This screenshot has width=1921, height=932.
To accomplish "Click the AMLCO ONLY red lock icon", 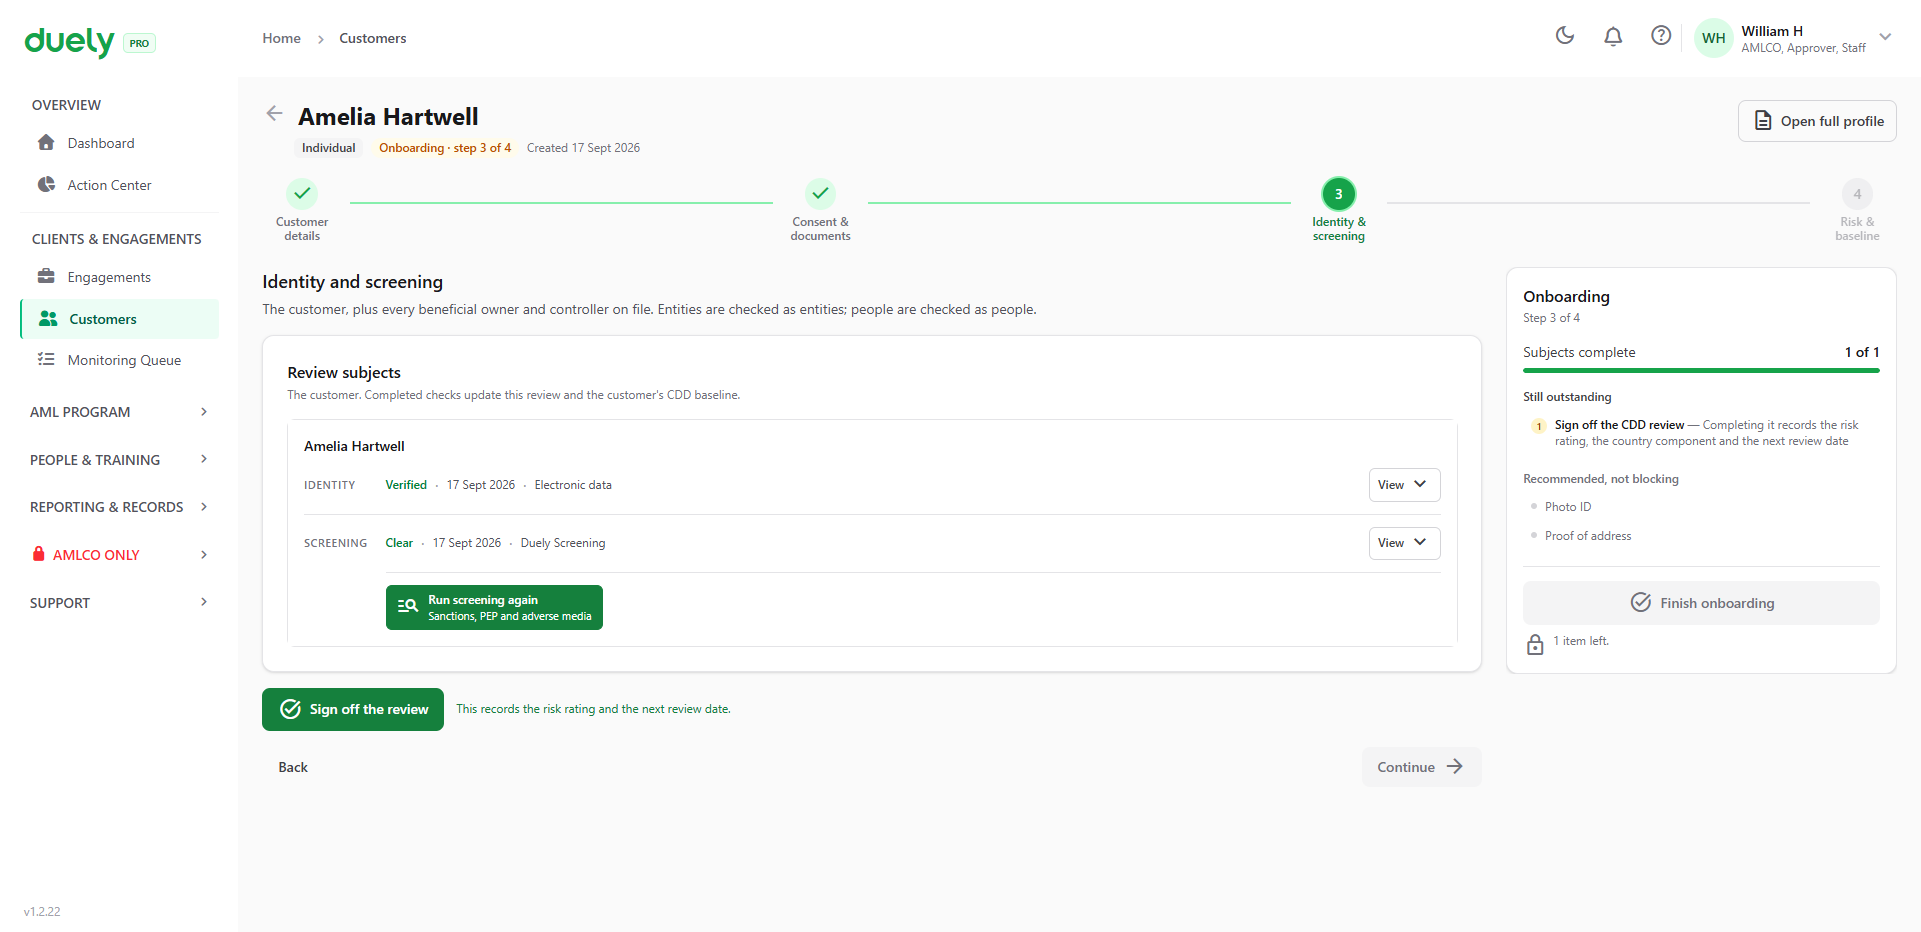I will (x=39, y=554).
